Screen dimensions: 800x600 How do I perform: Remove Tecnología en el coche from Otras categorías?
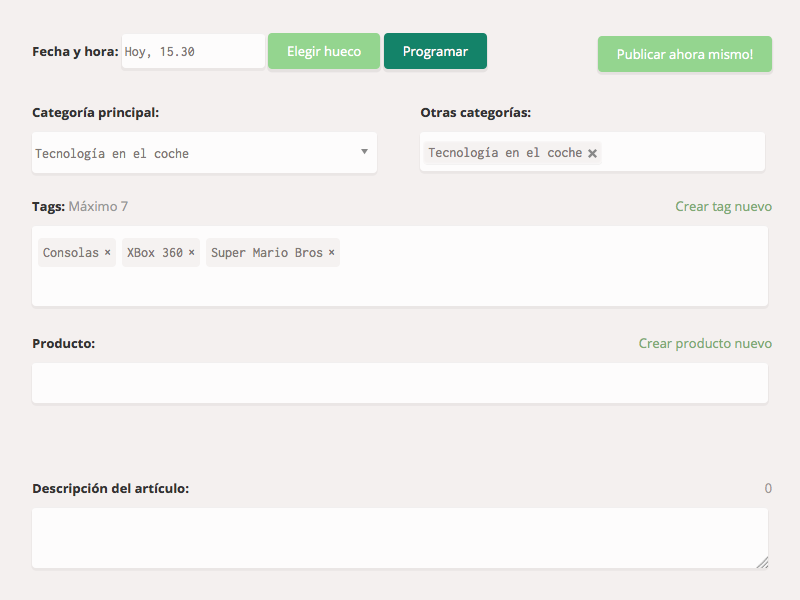click(592, 153)
